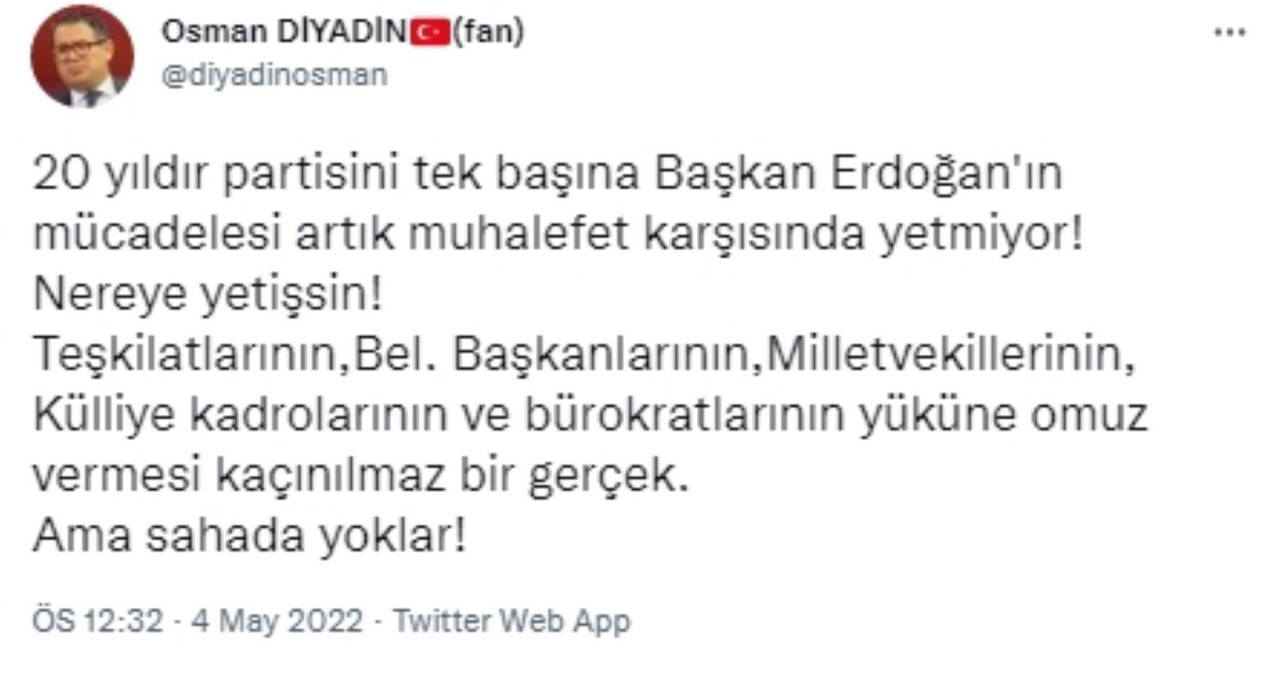This screenshot has width=1280, height=676.
Task: Open the tweet's more options menu
Action: point(1229,32)
